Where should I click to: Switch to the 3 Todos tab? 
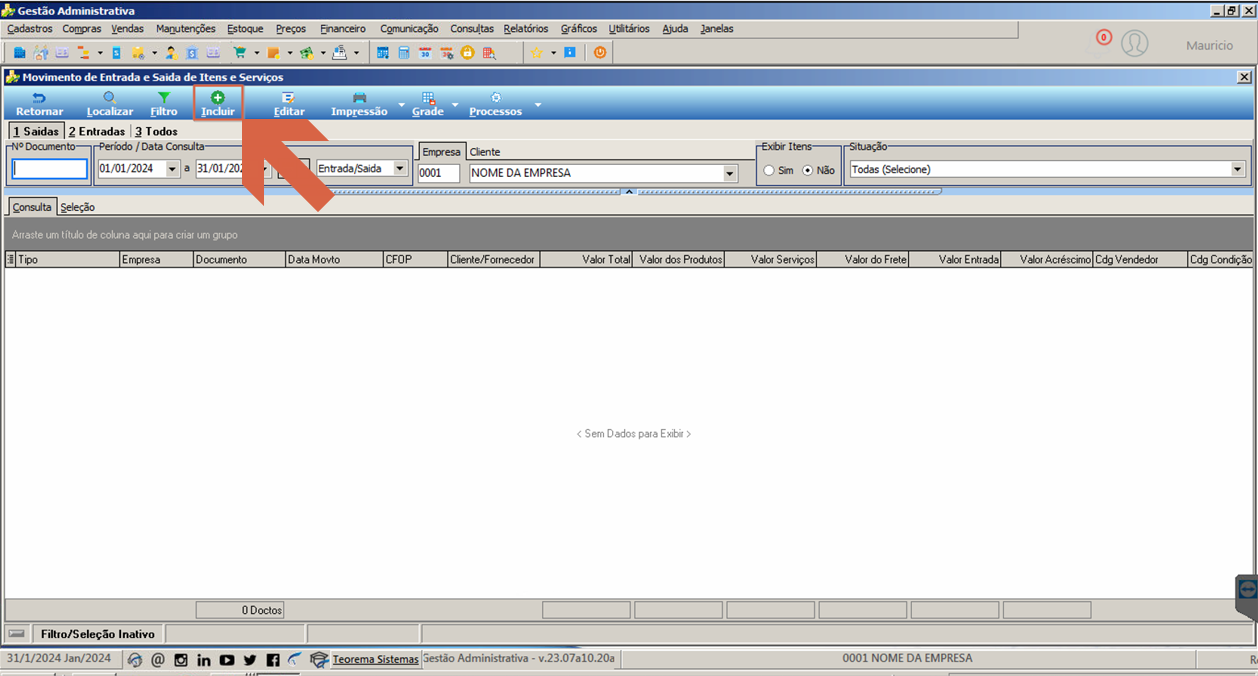(x=156, y=131)
